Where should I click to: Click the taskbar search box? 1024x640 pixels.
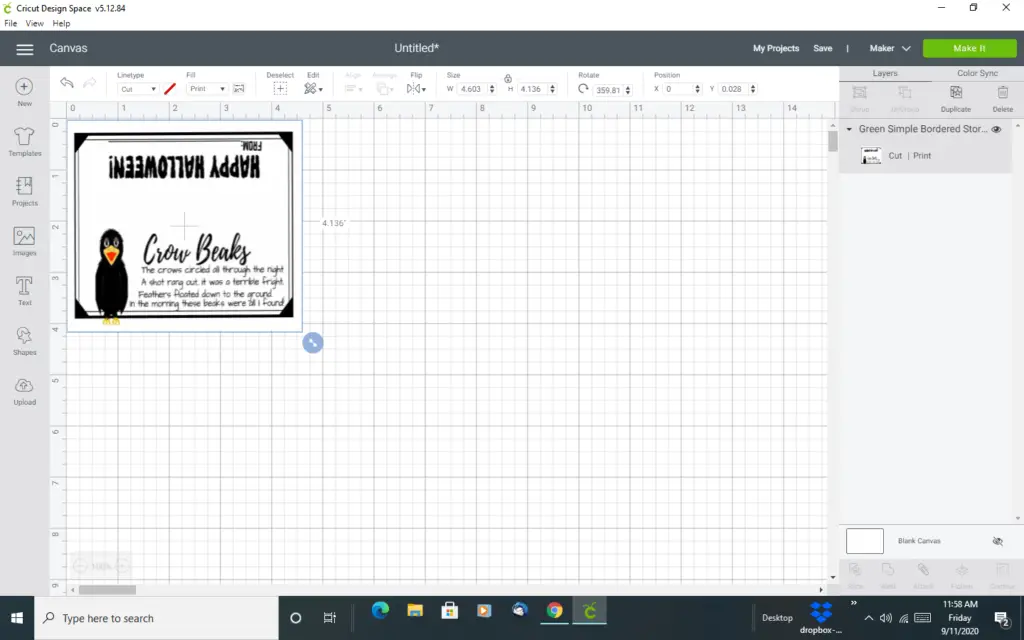point(156,618)
